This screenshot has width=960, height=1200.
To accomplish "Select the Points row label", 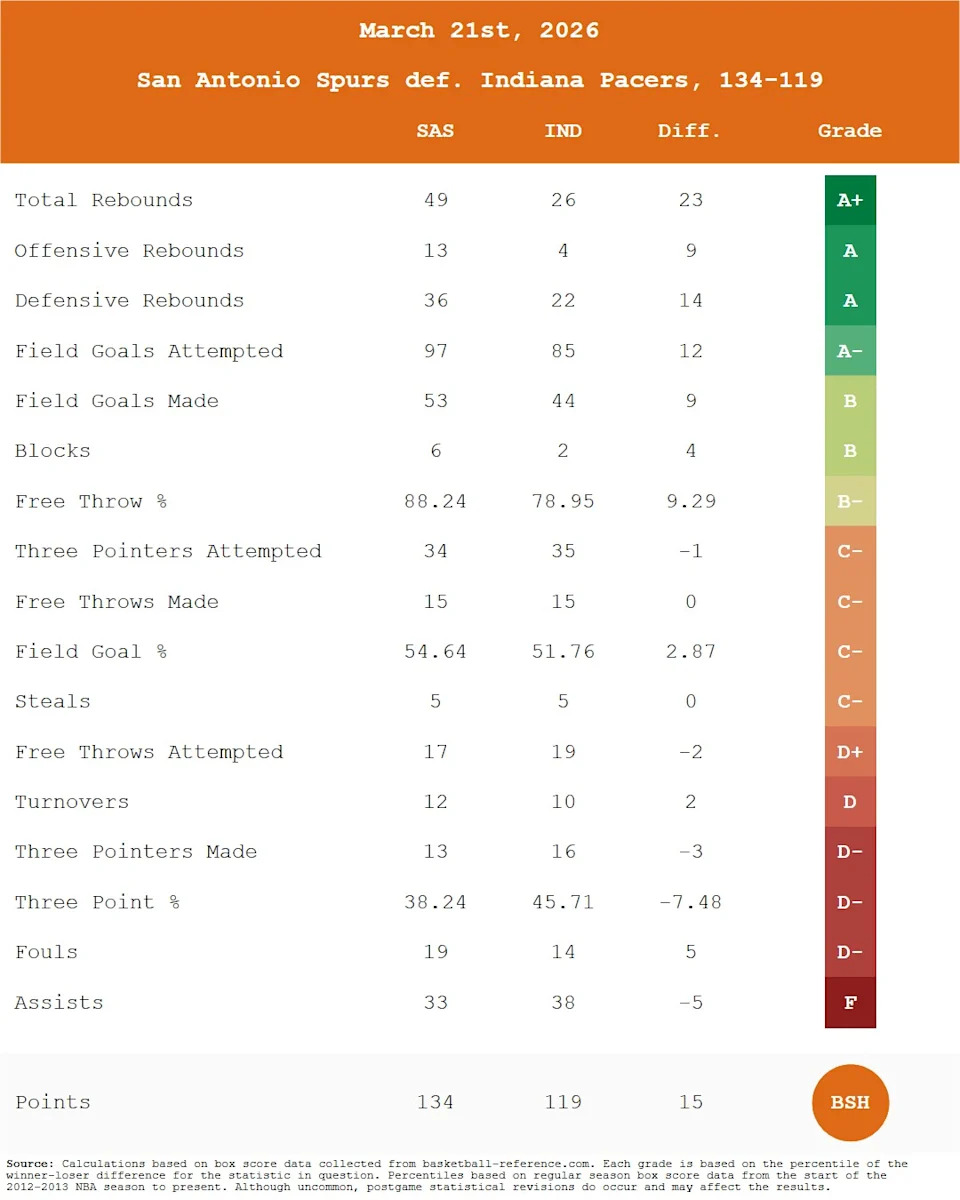I will (53, 1102).
